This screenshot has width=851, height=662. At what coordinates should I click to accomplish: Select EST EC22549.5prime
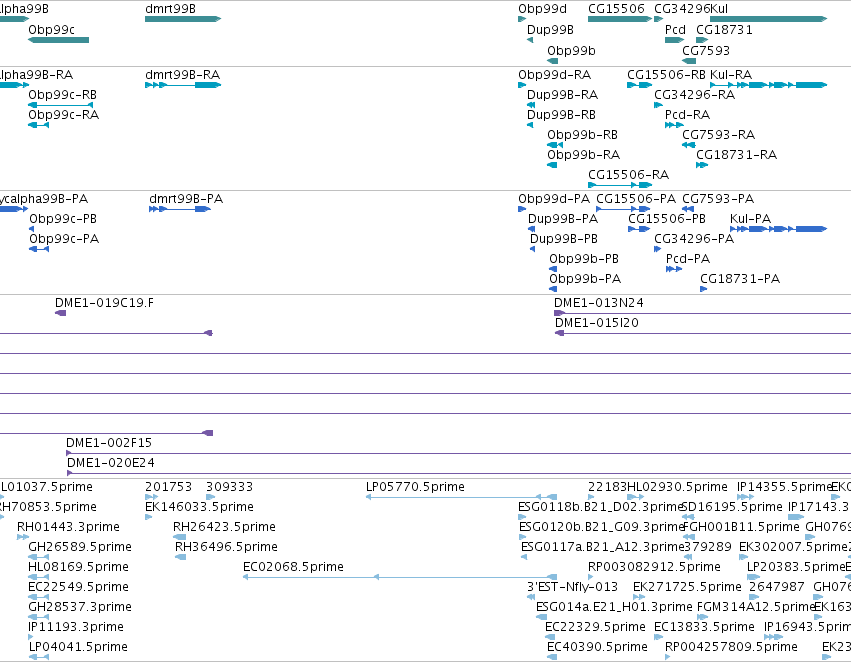(x=78, y=587)
